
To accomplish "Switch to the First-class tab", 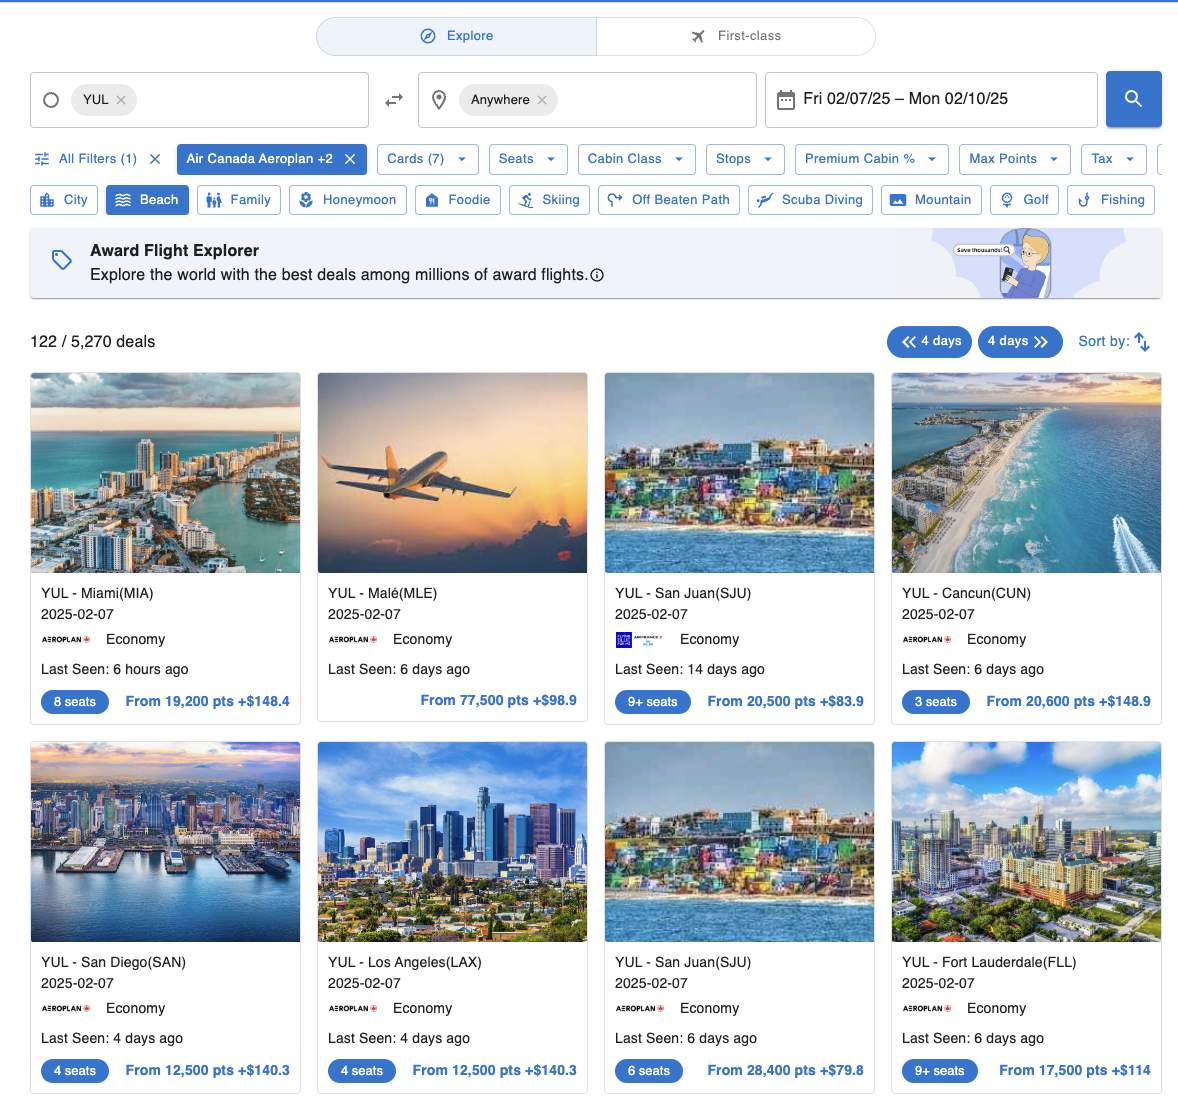I will click(735, 36).
